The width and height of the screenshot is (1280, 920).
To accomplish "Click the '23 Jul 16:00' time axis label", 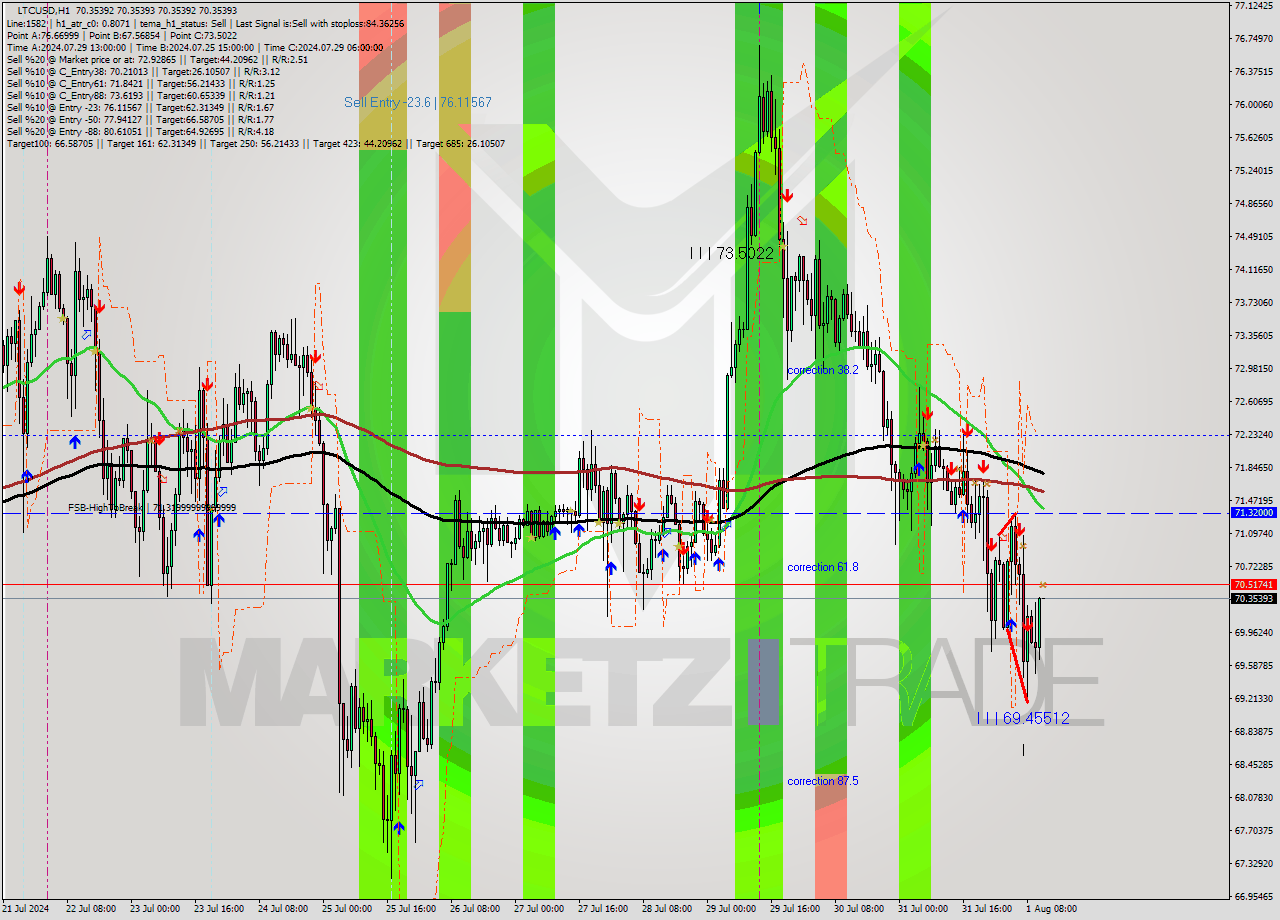I will (219, 909).
